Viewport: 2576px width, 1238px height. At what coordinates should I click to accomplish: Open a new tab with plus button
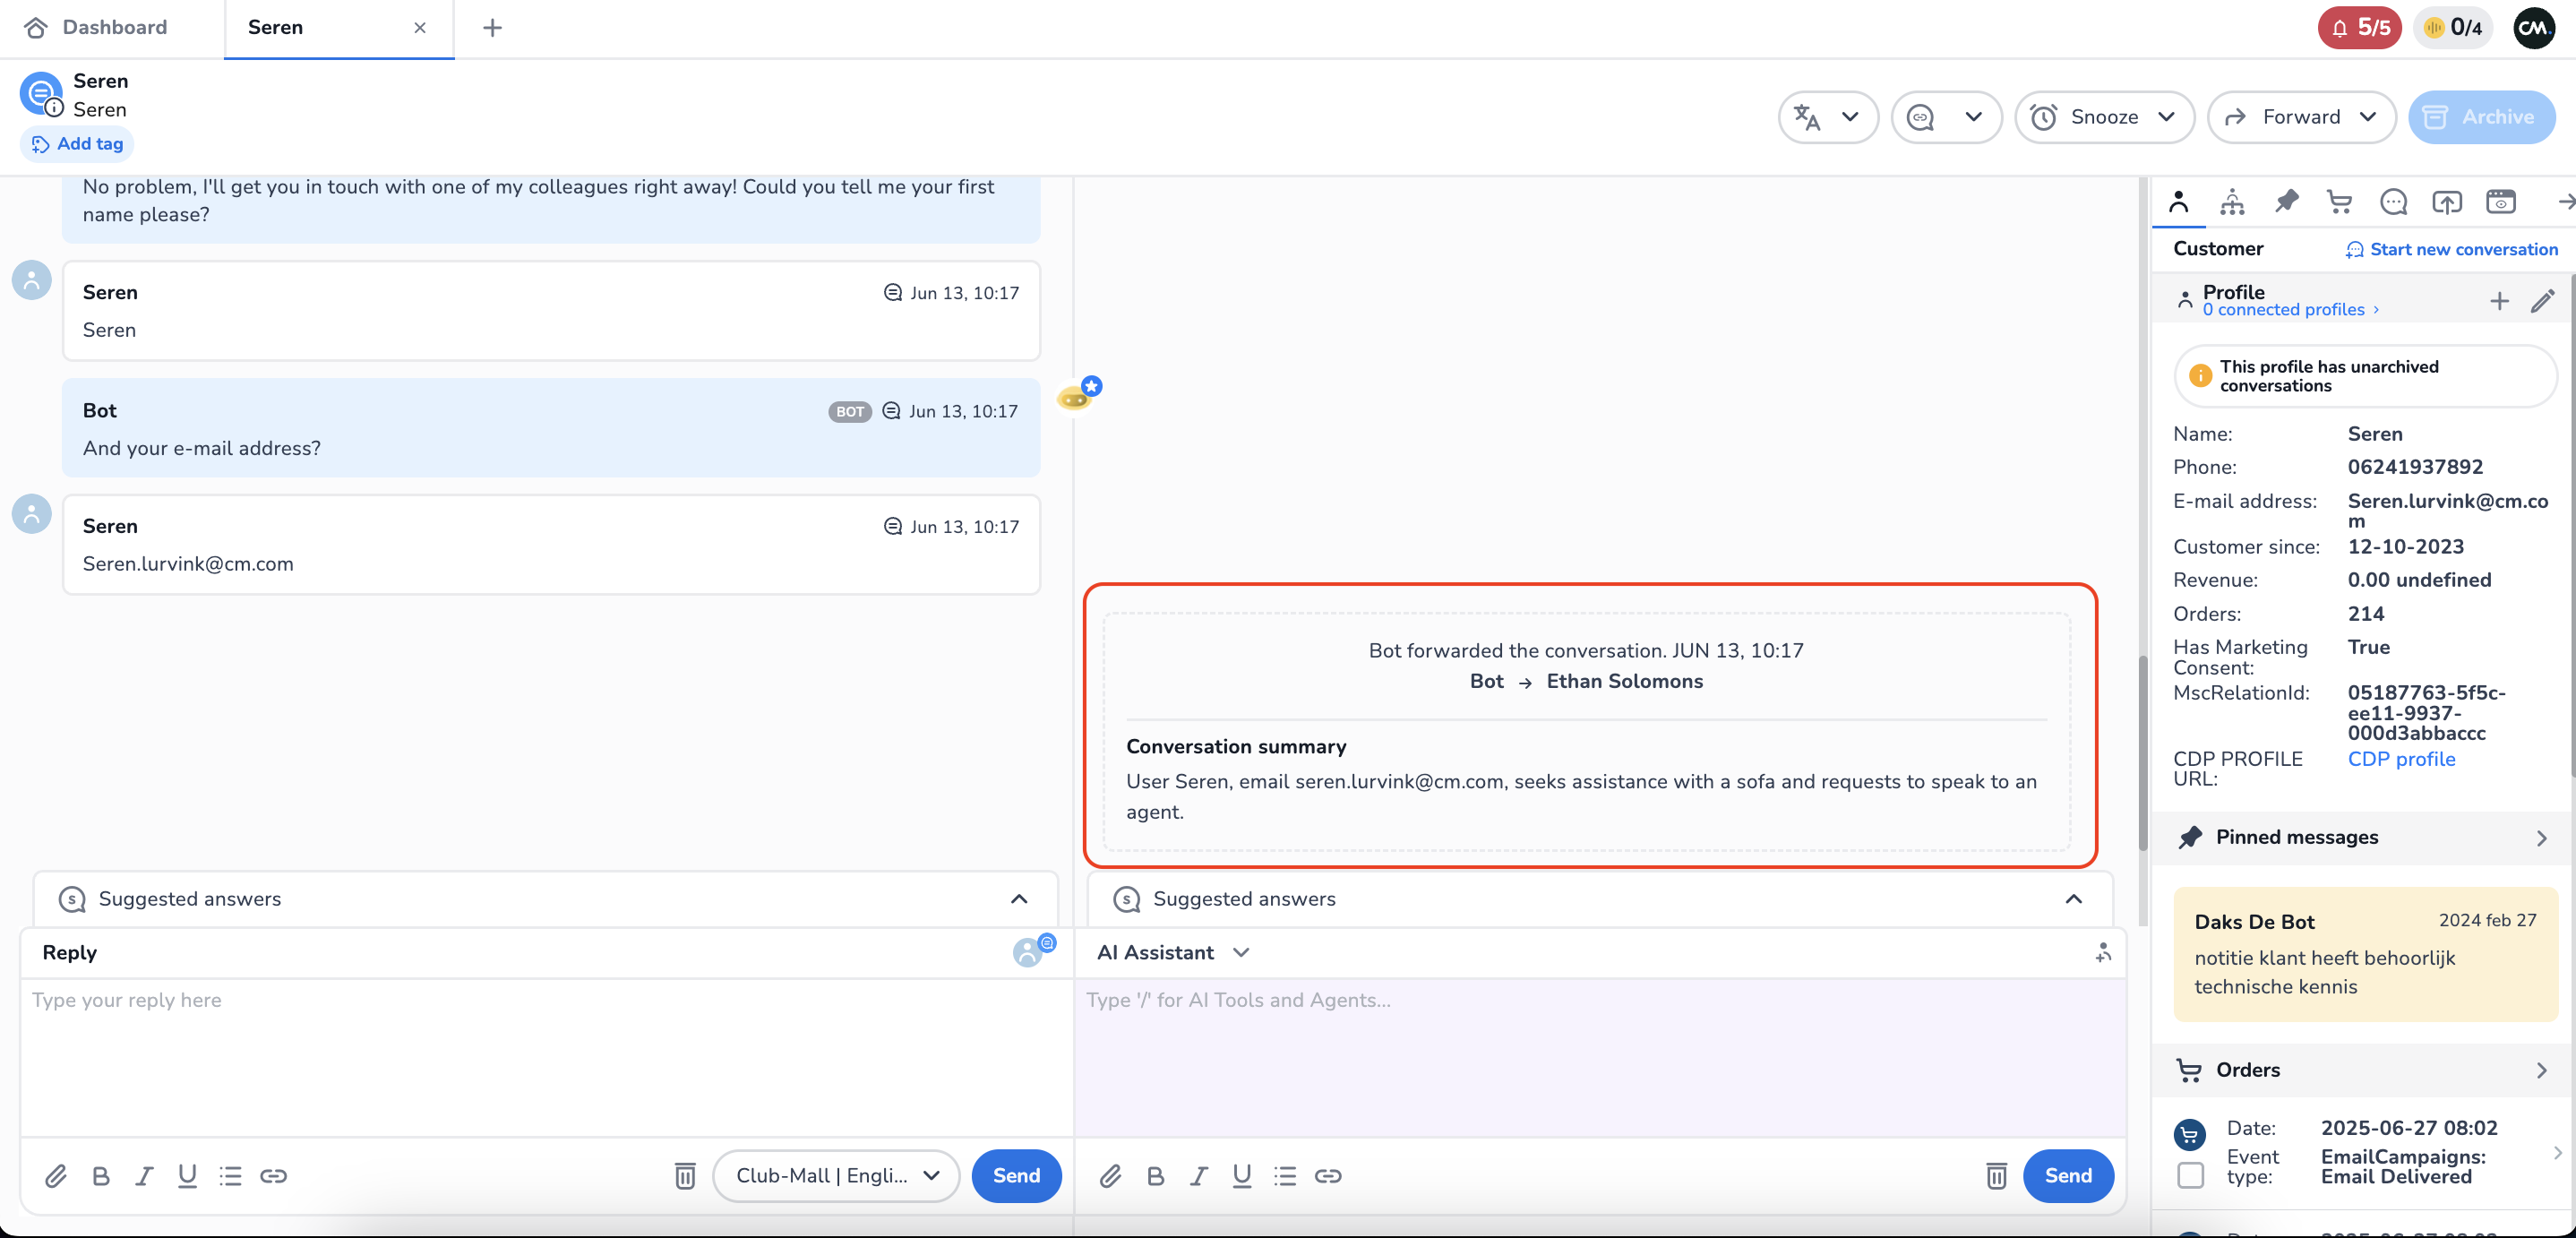(492, 28)
